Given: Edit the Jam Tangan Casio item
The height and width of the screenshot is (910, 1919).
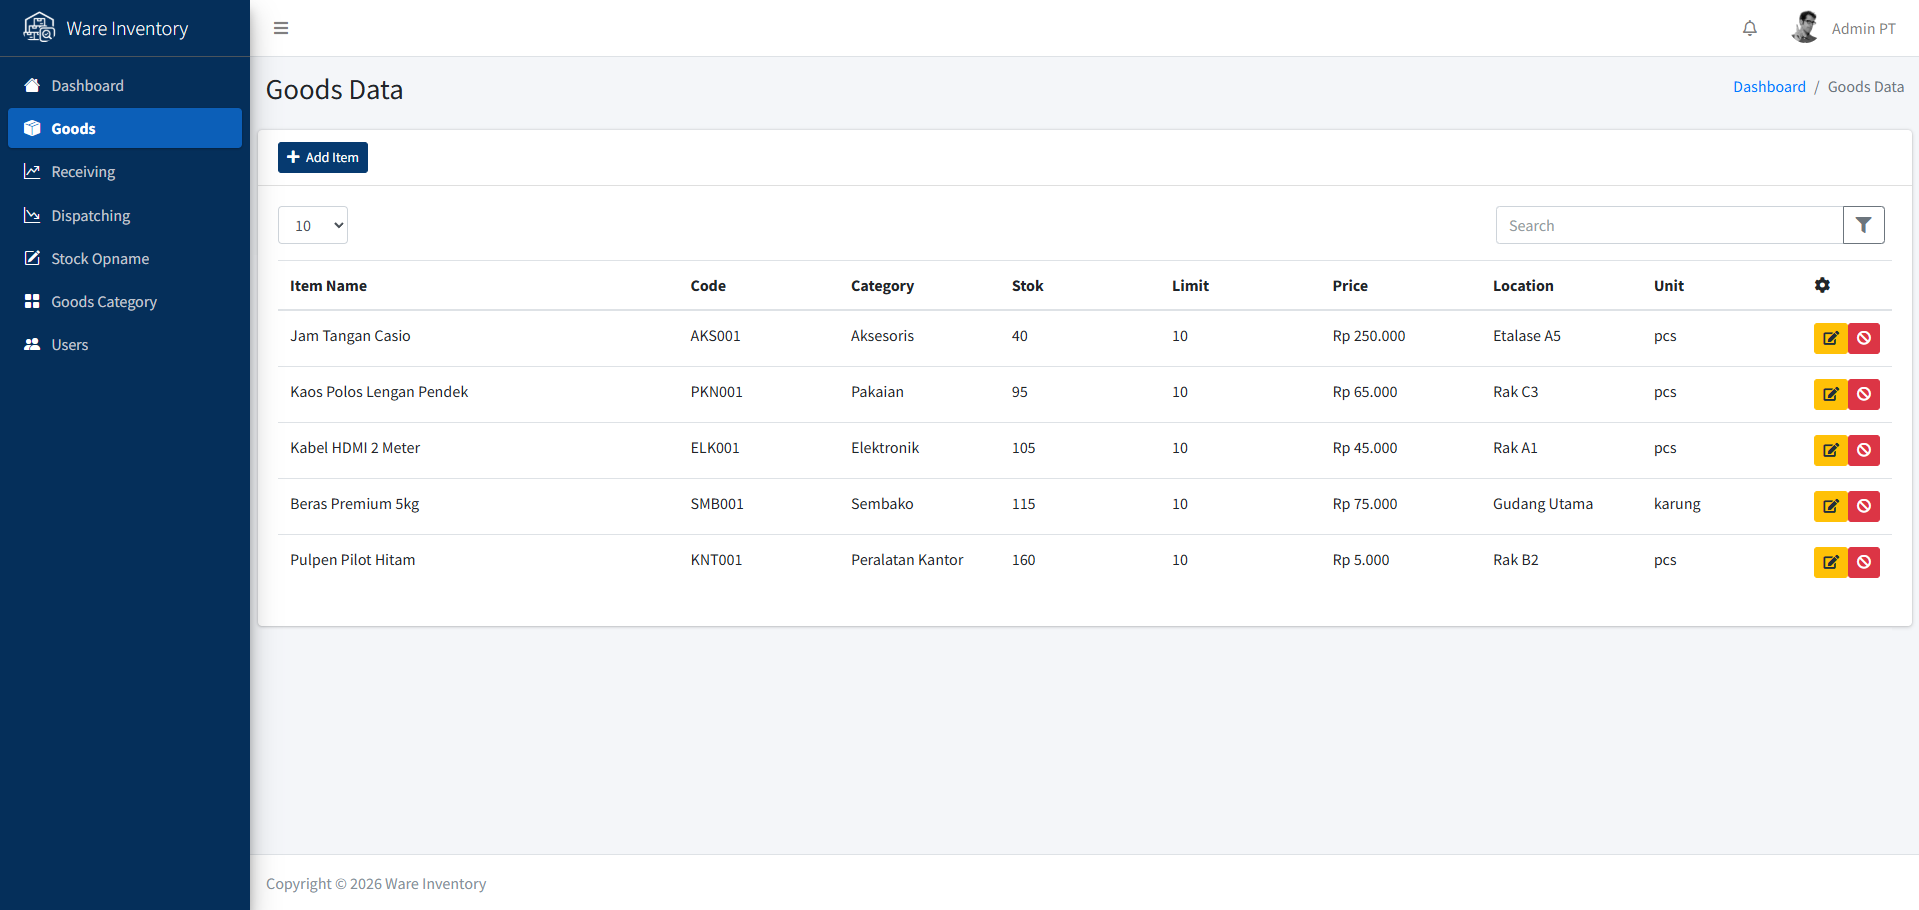Looking at the screenshot, I should pos(1830,338).
